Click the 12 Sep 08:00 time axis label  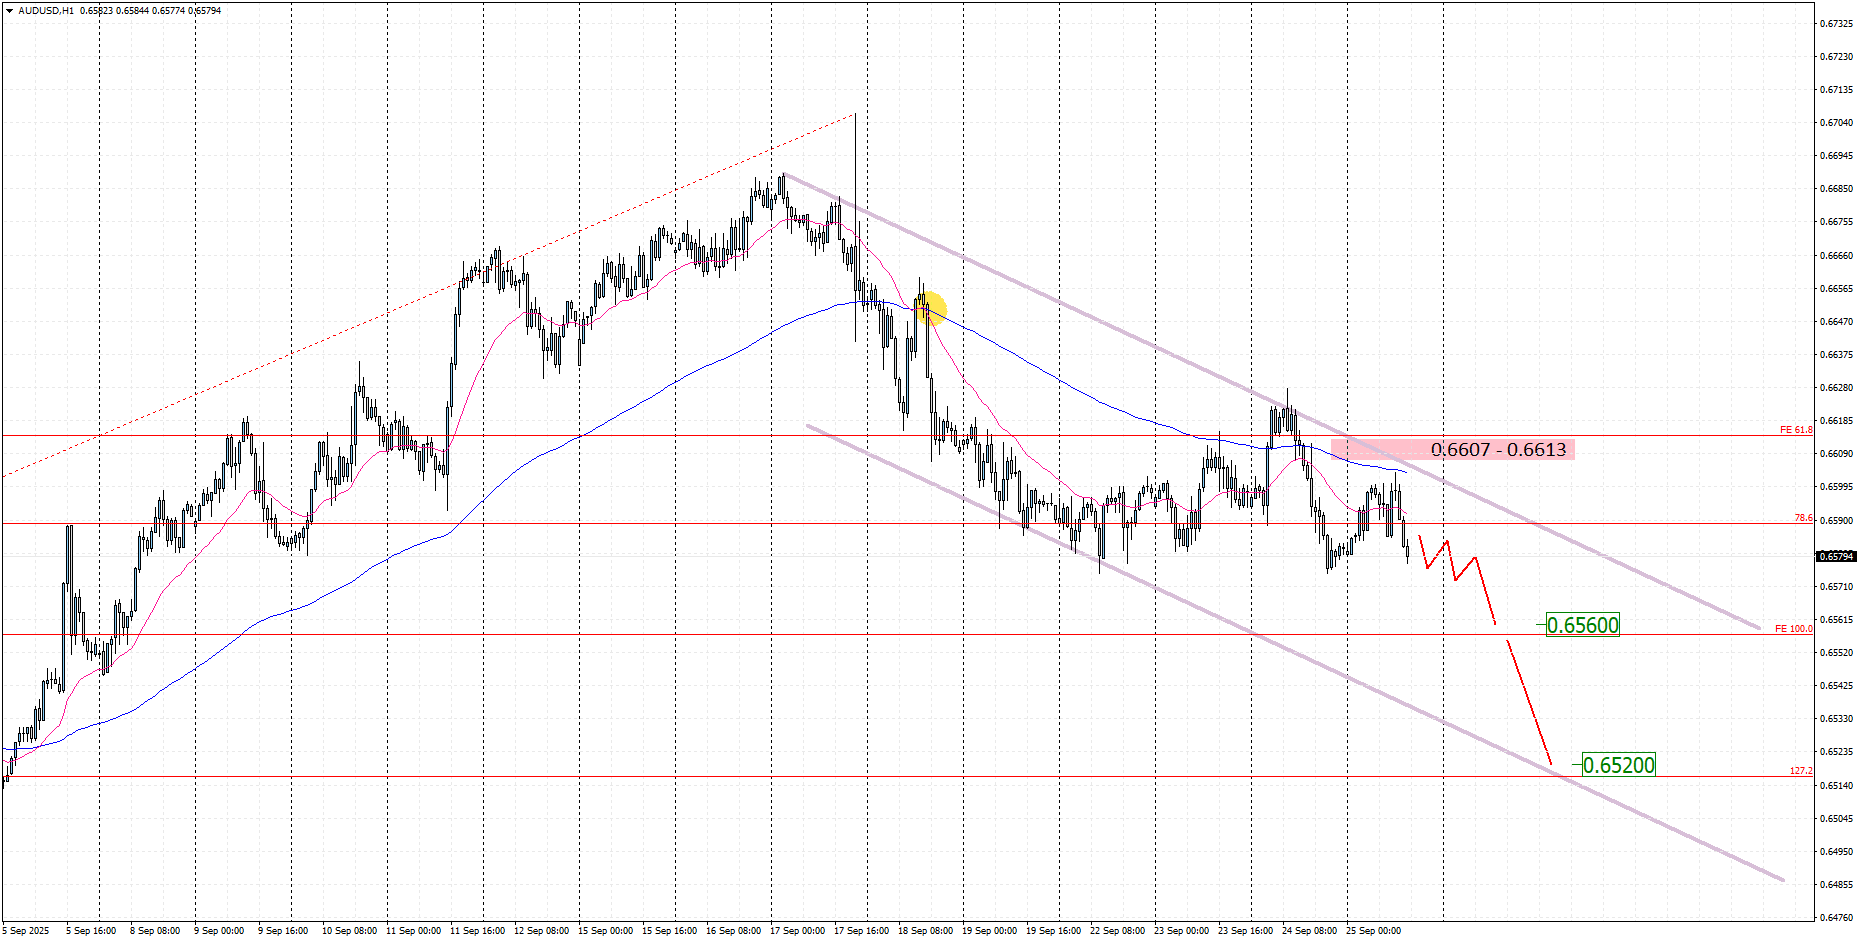pyautogui.click(x=541, y=931)
